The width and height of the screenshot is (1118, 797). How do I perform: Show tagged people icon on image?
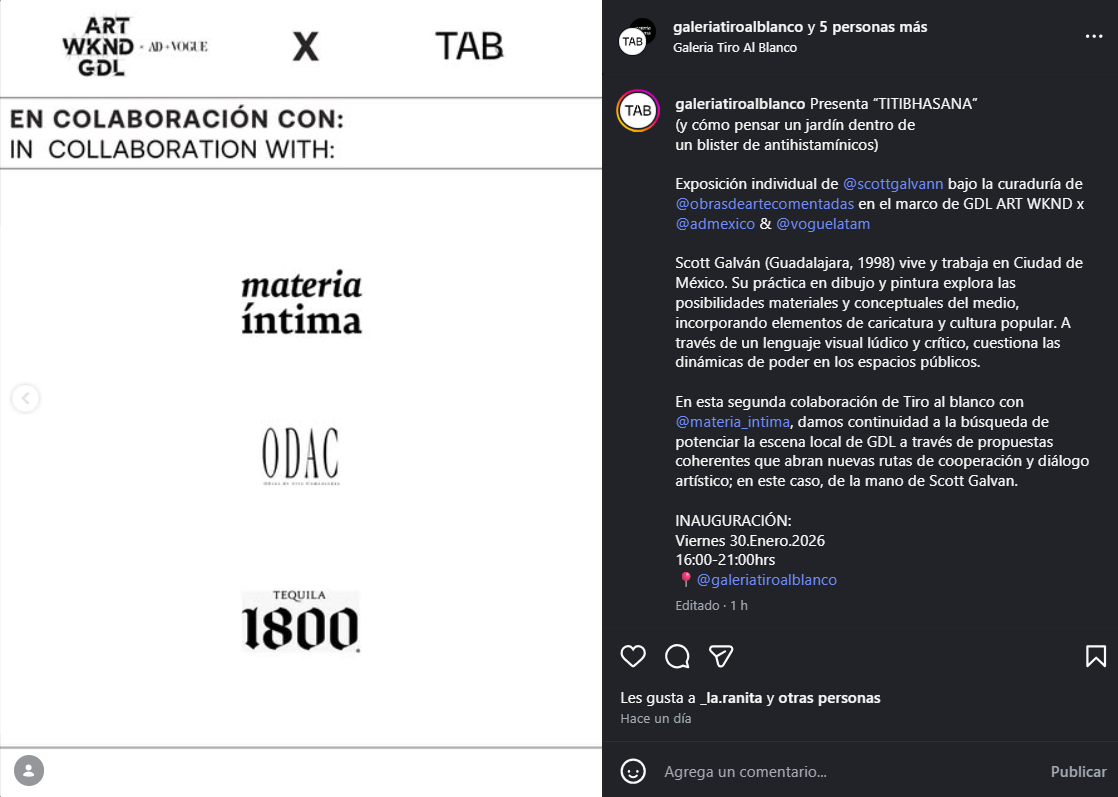[29, 771]
